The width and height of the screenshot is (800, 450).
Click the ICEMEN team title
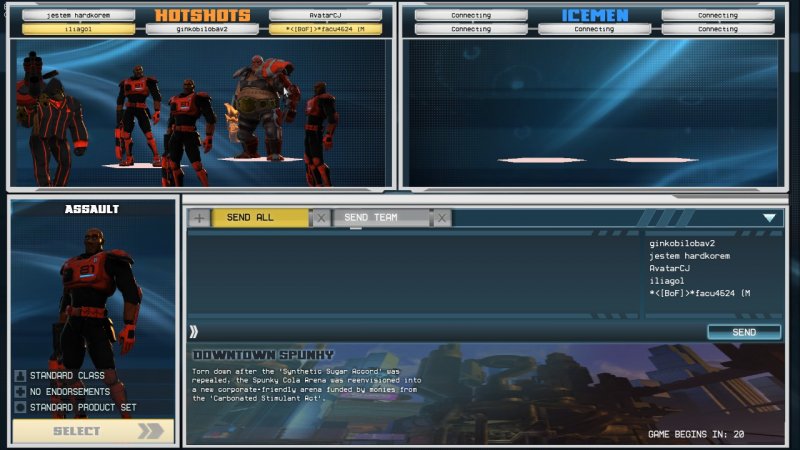click(x=595, y=15)
